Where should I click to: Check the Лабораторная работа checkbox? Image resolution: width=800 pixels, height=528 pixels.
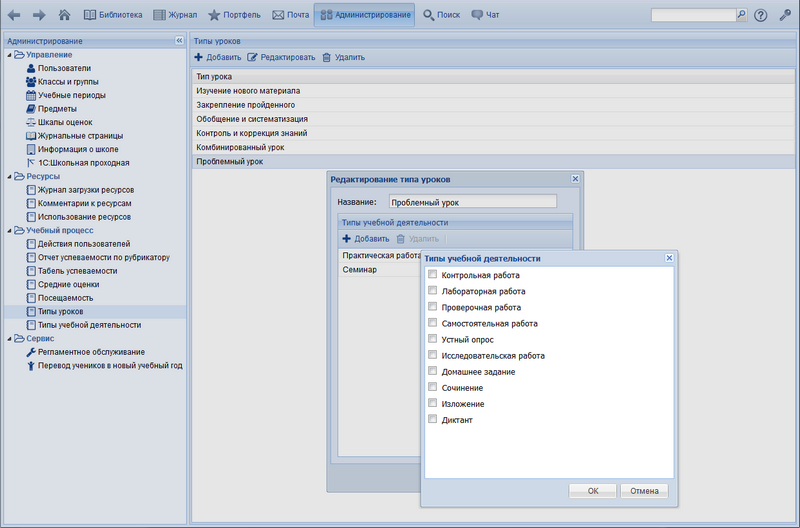coord(432,290)
